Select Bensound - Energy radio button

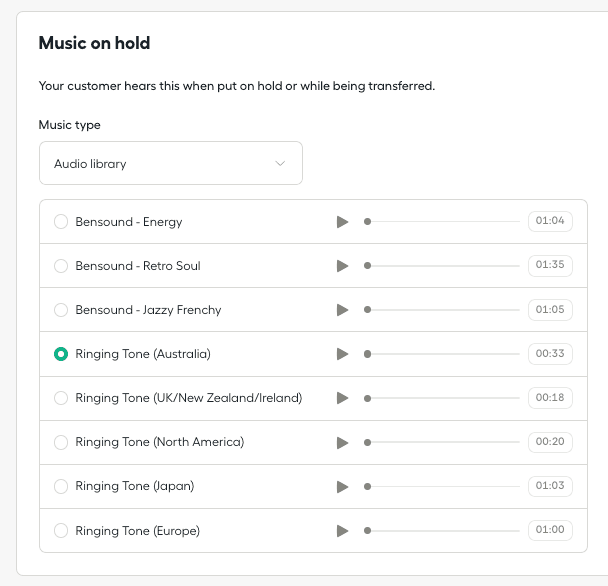61,222
